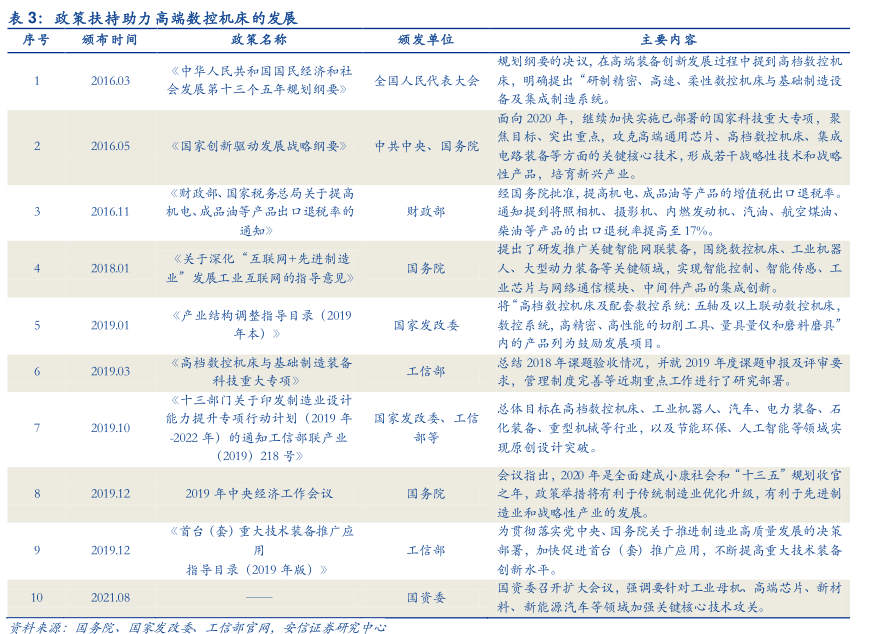The image size is (870, 634).
Task: Select the 政策名称 column header
Action: (259, 39)
